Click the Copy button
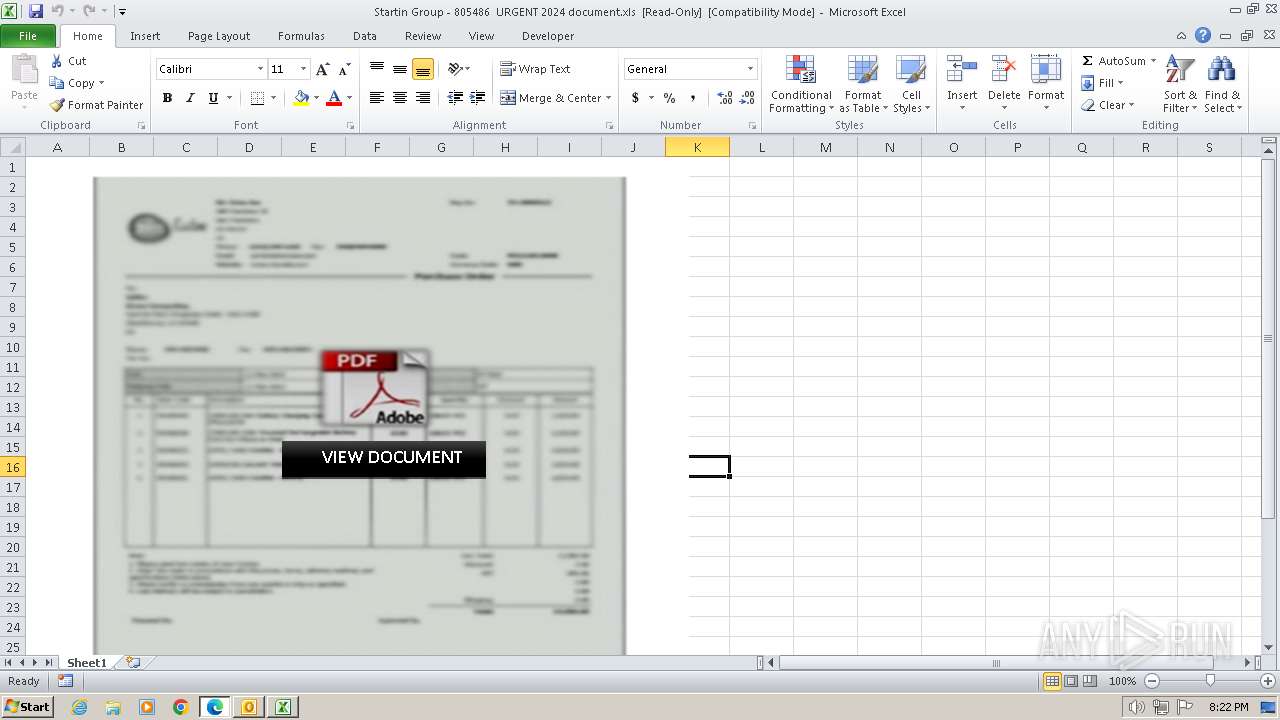1280x720 pixels. pos(76,83)
